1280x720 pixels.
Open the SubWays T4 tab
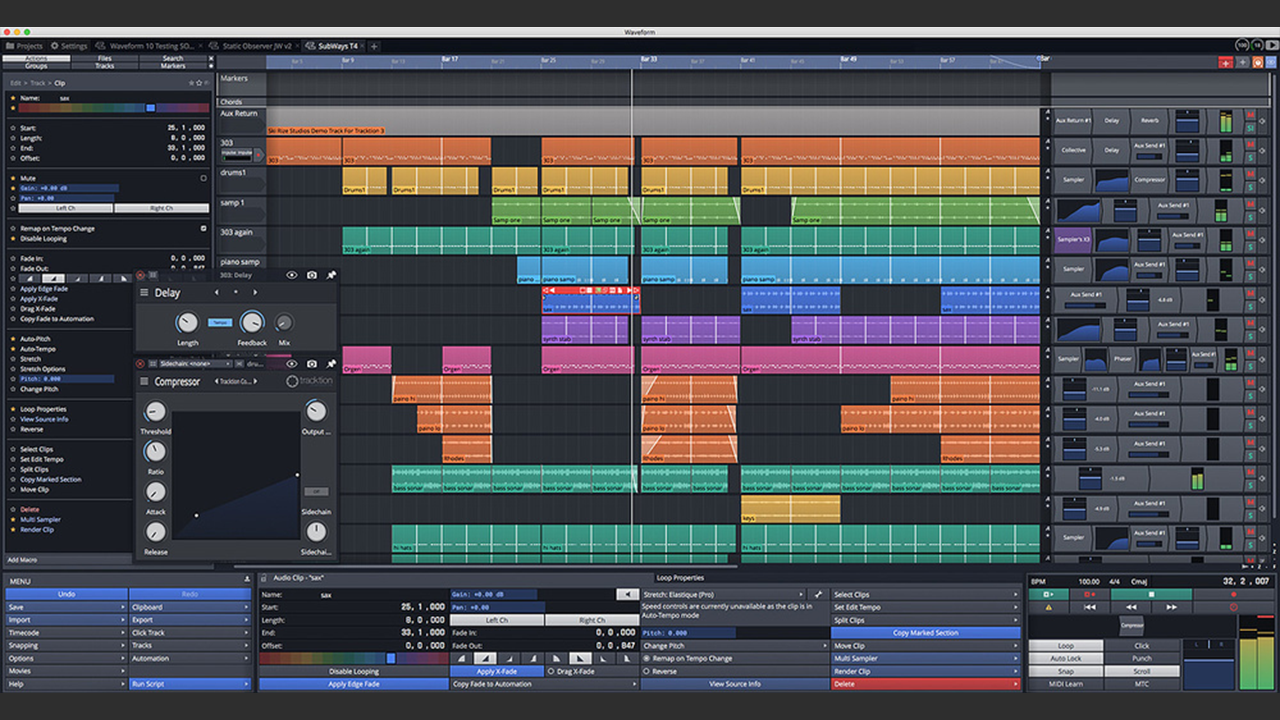[x=331, y=46]
